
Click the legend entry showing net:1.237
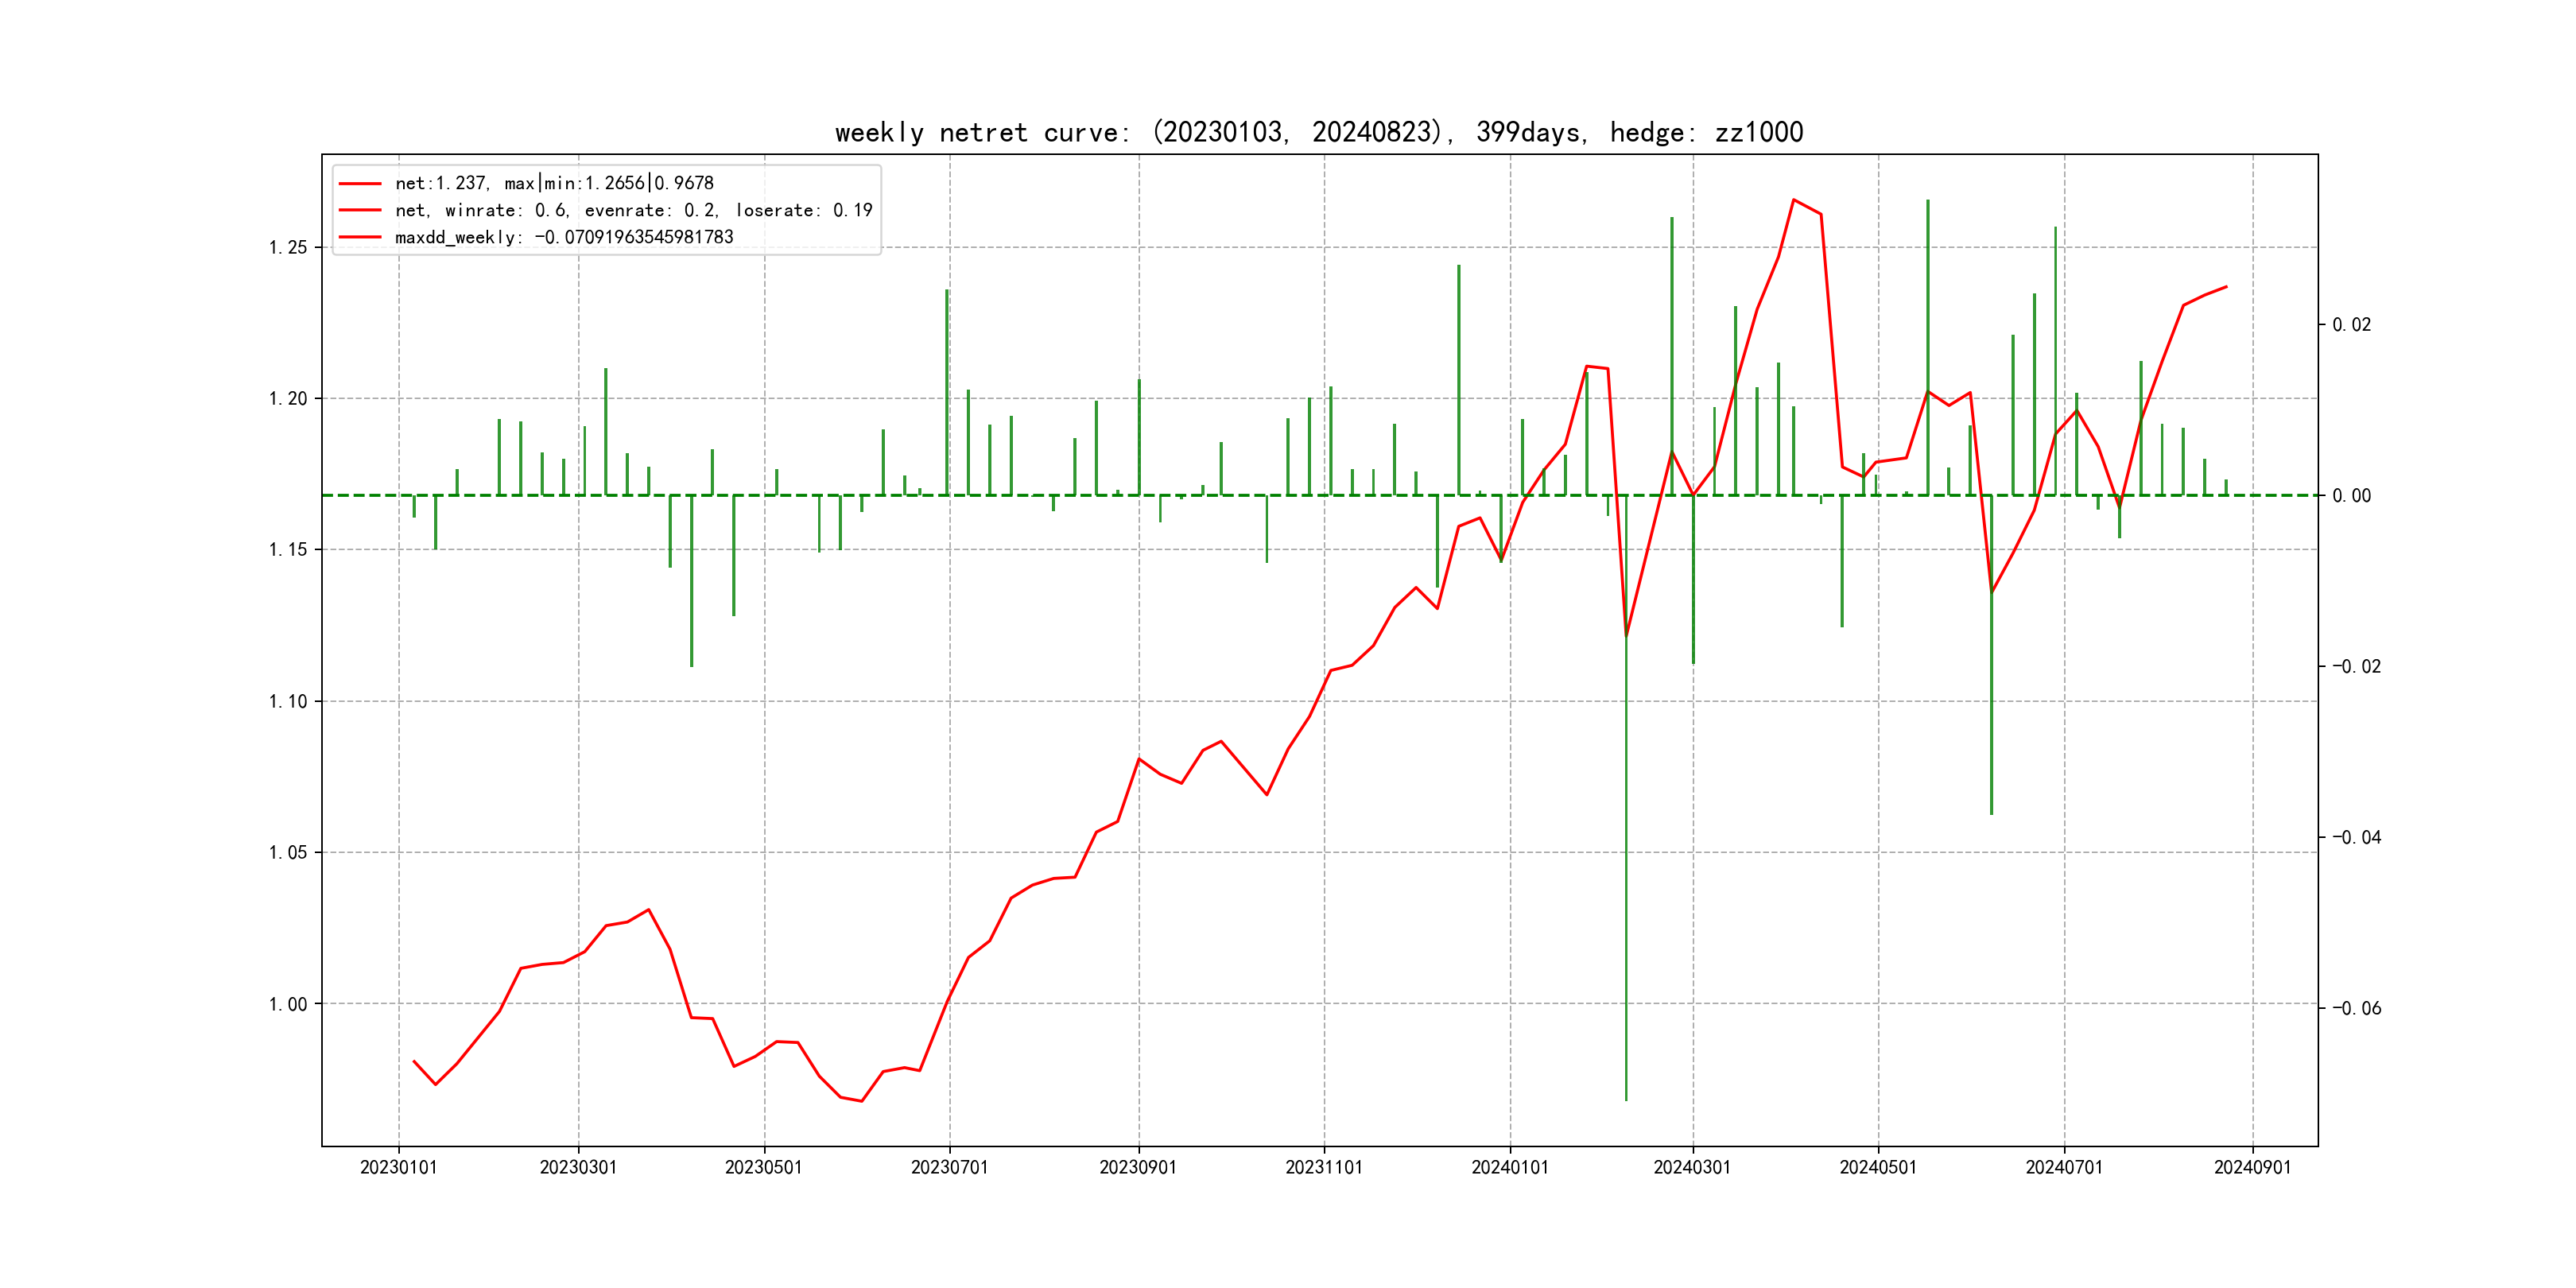pyautogui.click(x=554, y=183)
